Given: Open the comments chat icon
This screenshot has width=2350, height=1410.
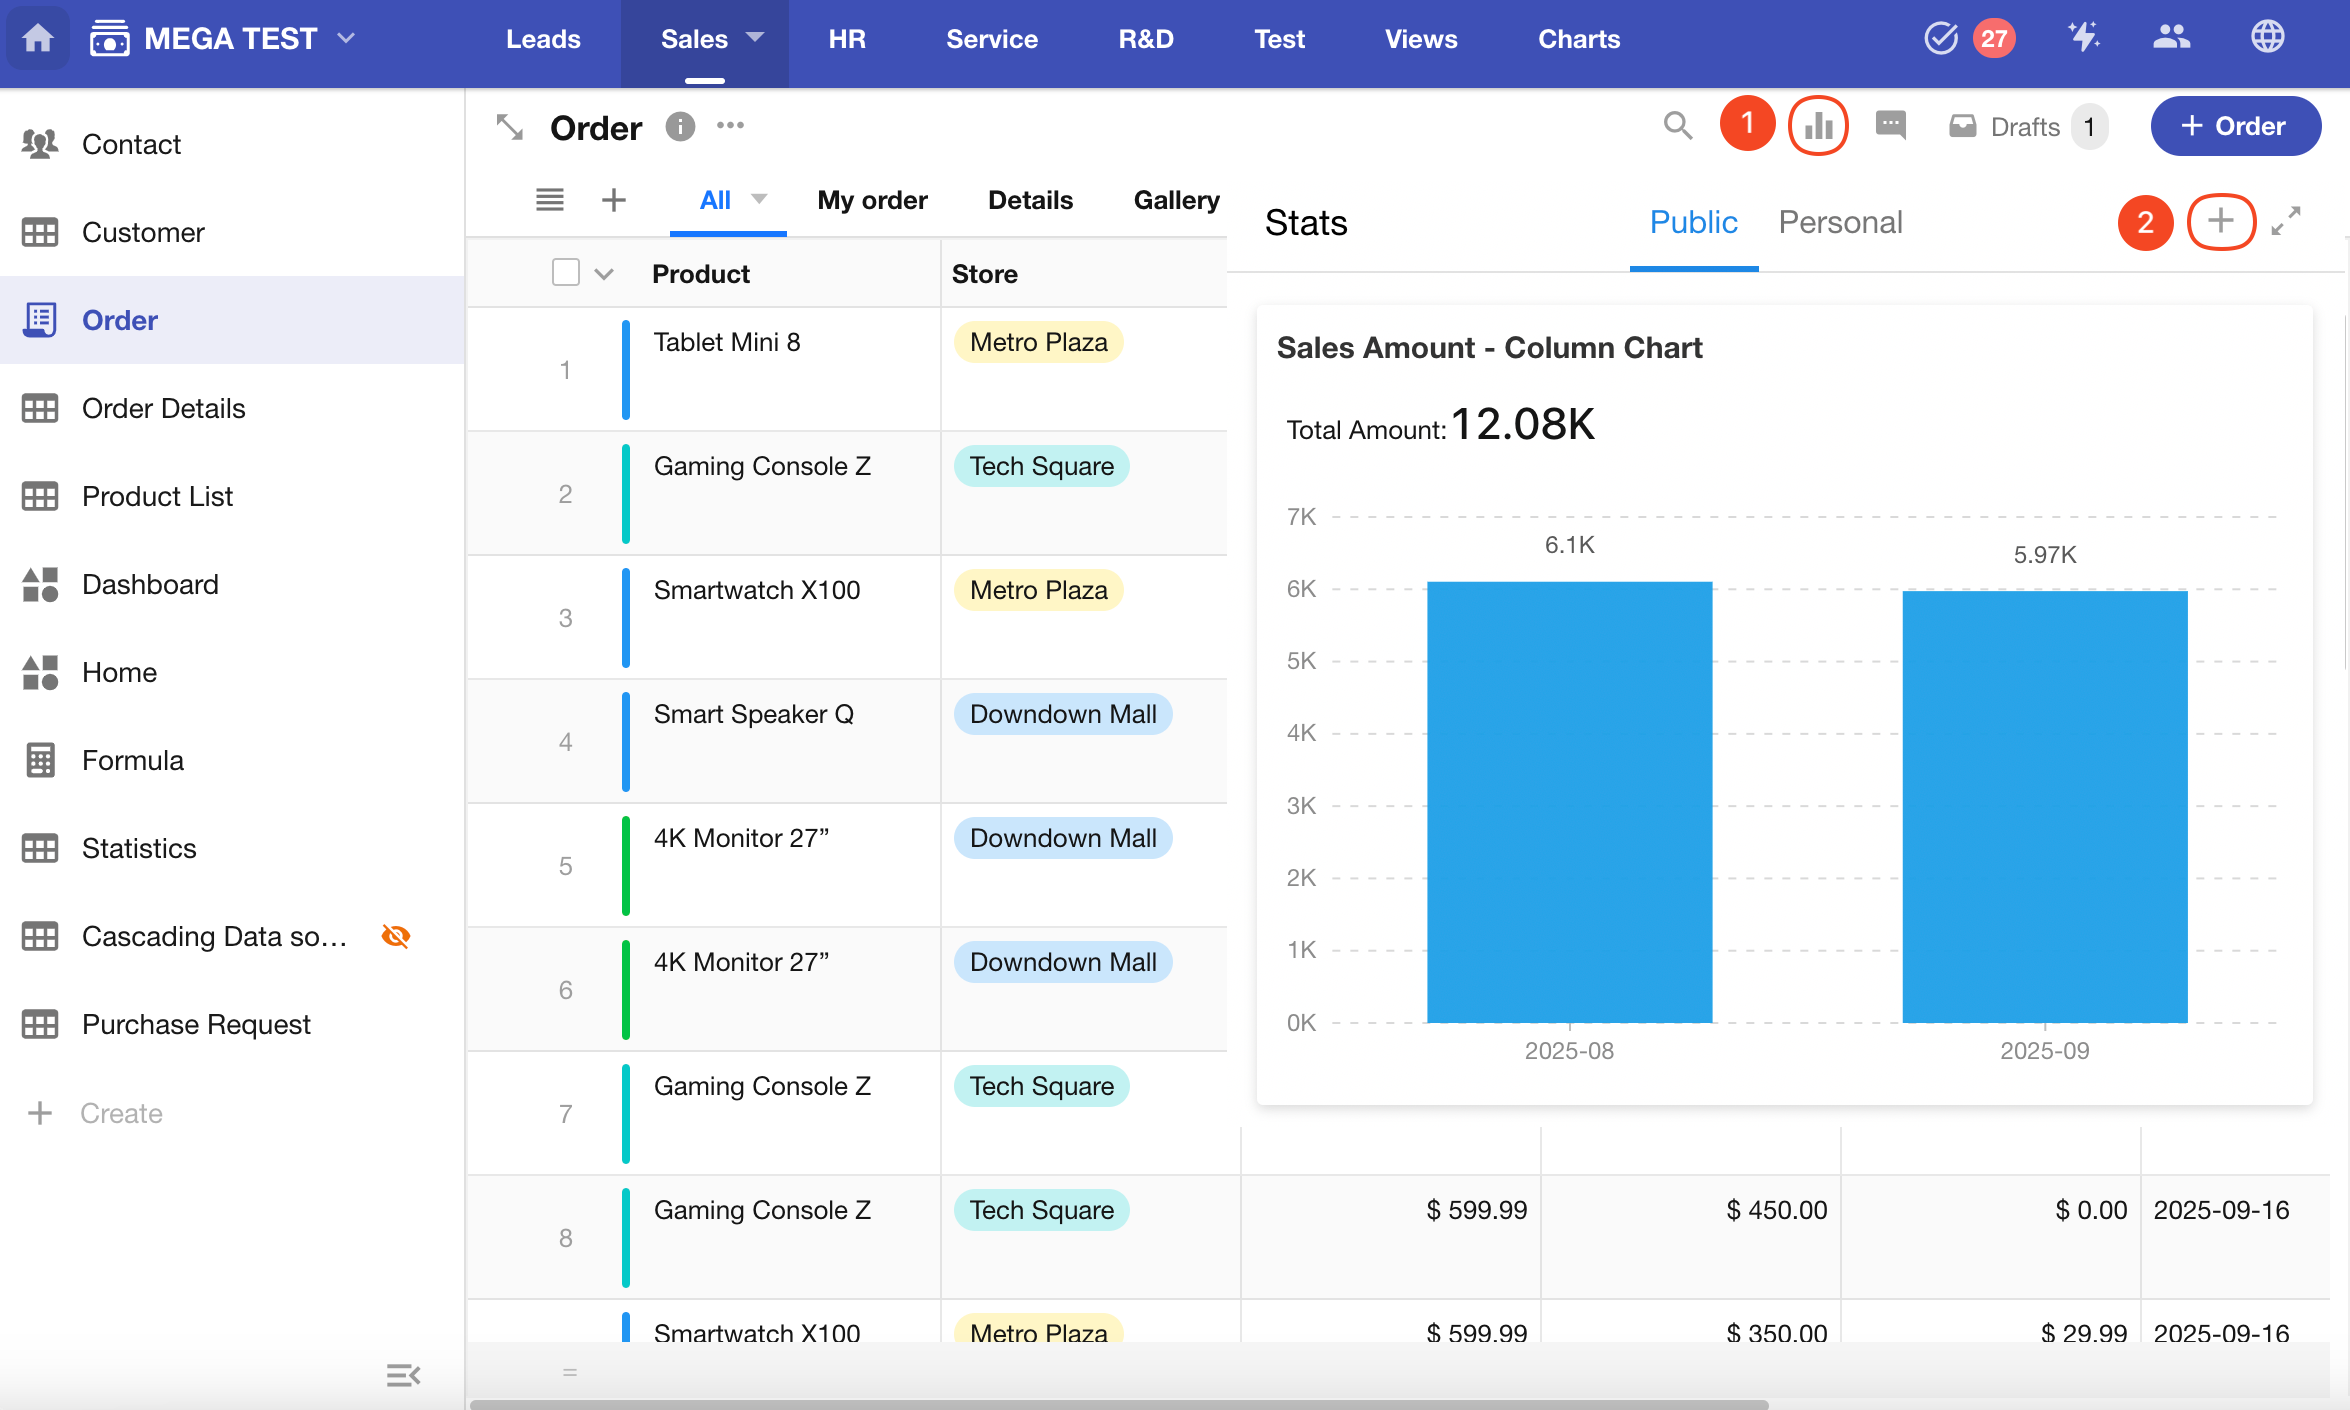Looking at the screenshot, I should pos(1890,126).
